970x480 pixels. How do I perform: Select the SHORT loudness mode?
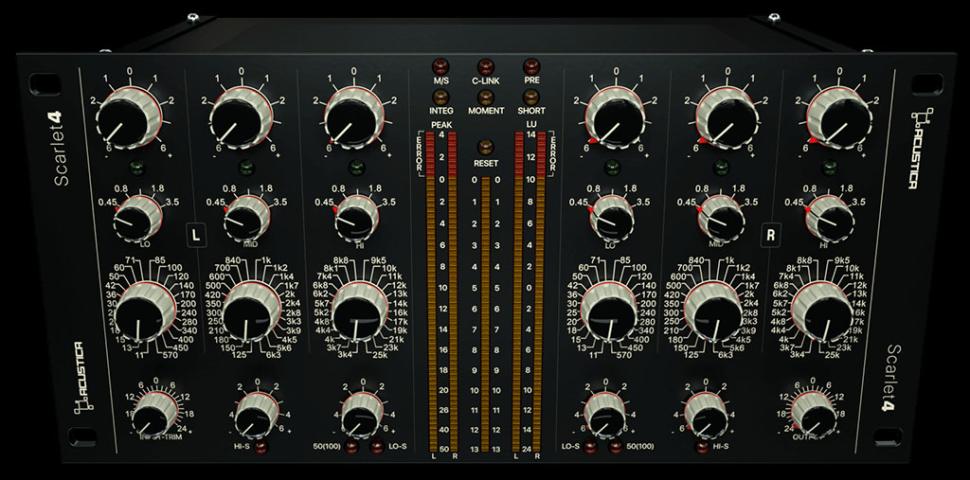[x=532, y=97]
